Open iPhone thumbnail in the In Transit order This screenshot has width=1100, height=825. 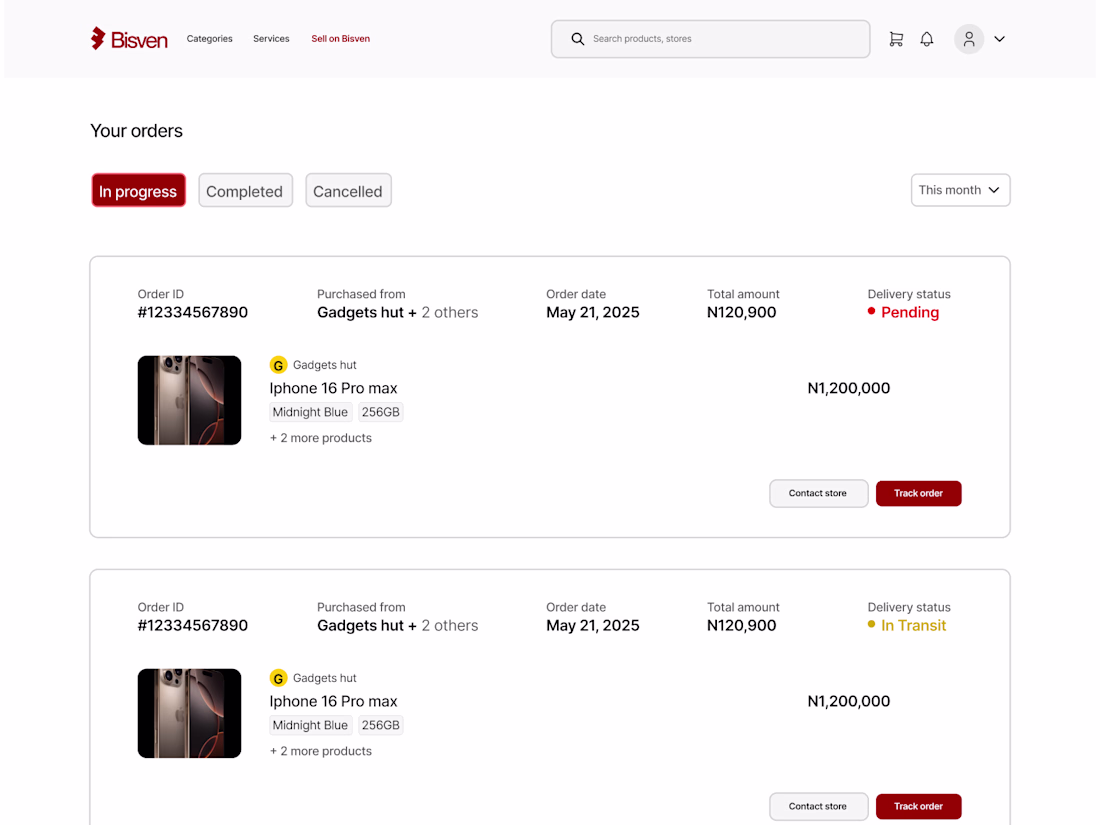[189, 713]
